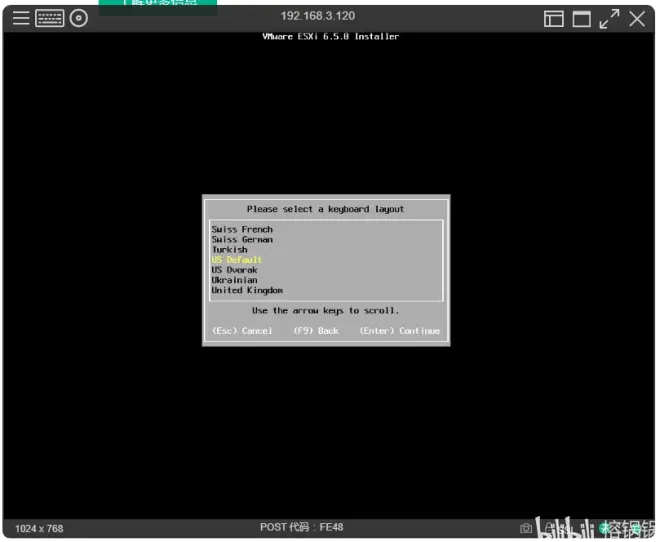Click (Enter) Continue option
The width and height of the screenshot is (660, 542).
[x=399, y=331]
